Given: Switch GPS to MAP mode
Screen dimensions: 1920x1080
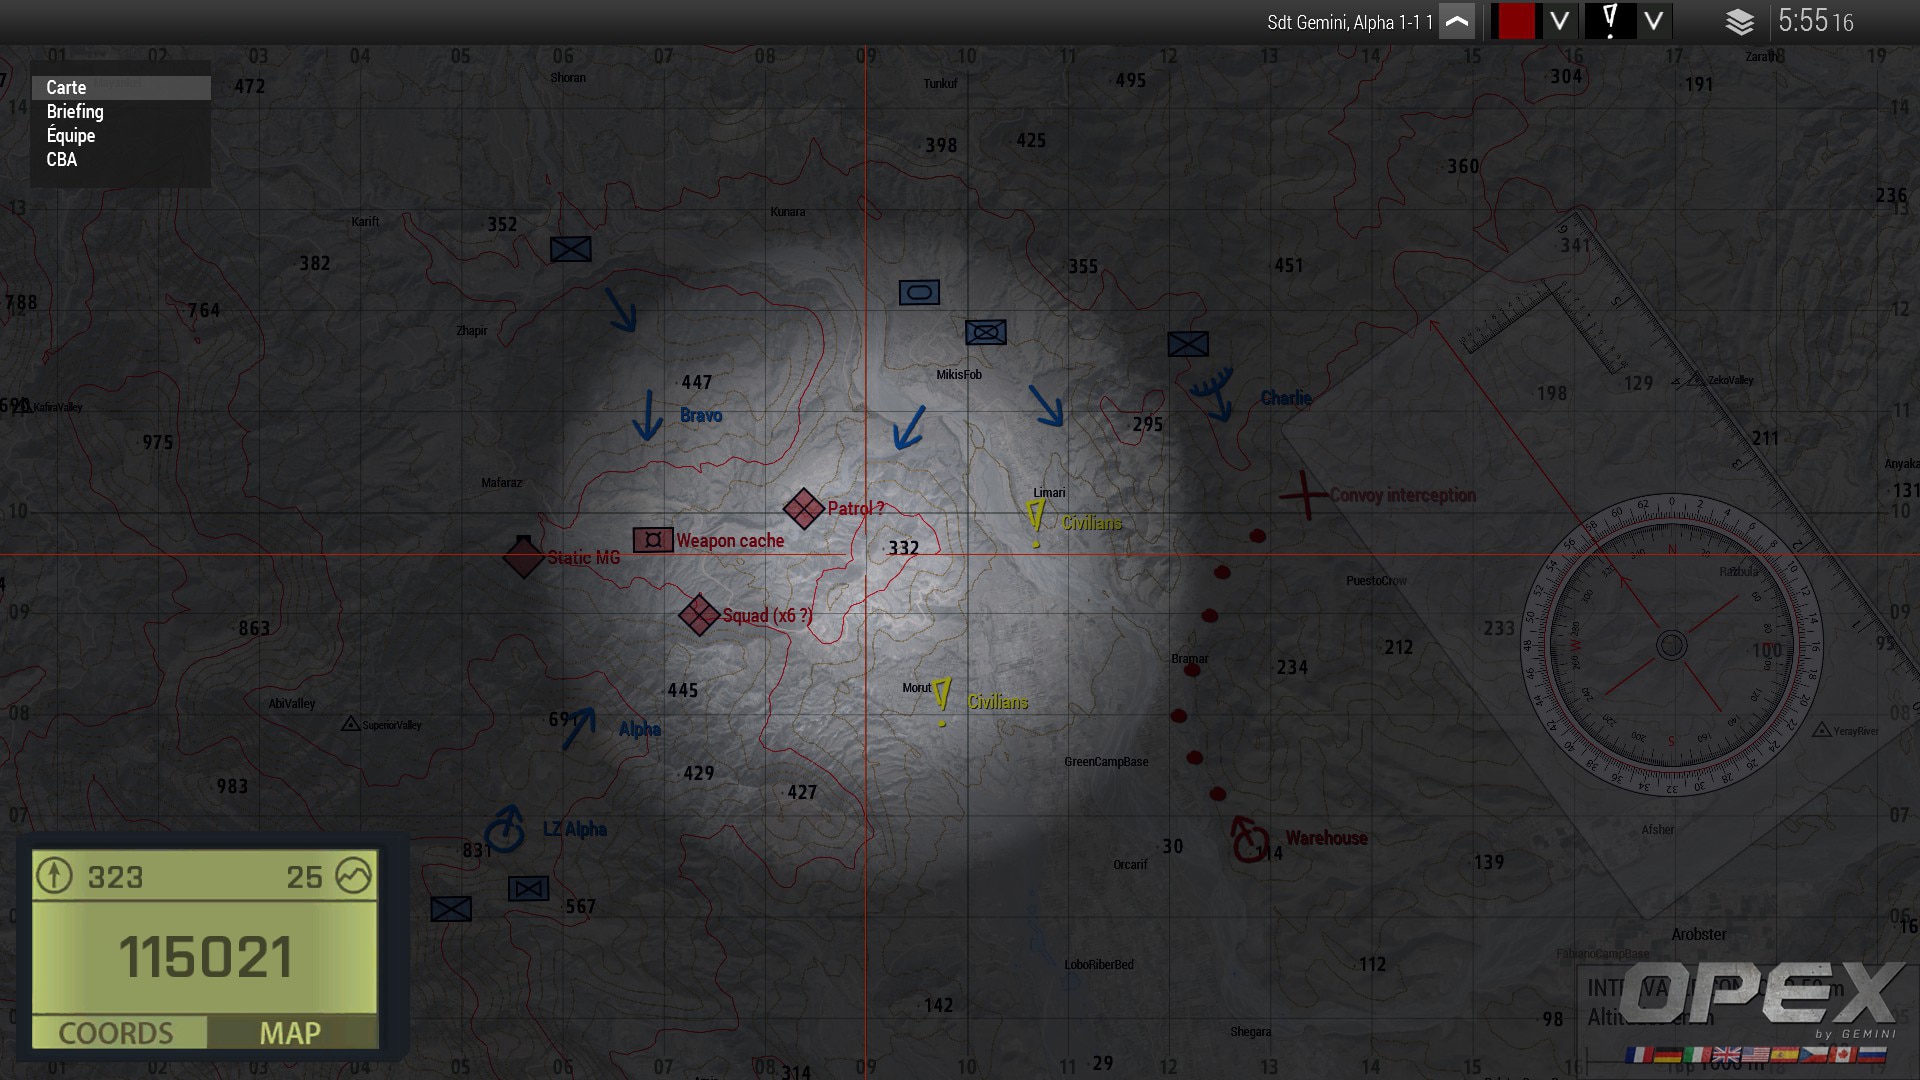Looking at the screenshot, I should point(290,1033).
